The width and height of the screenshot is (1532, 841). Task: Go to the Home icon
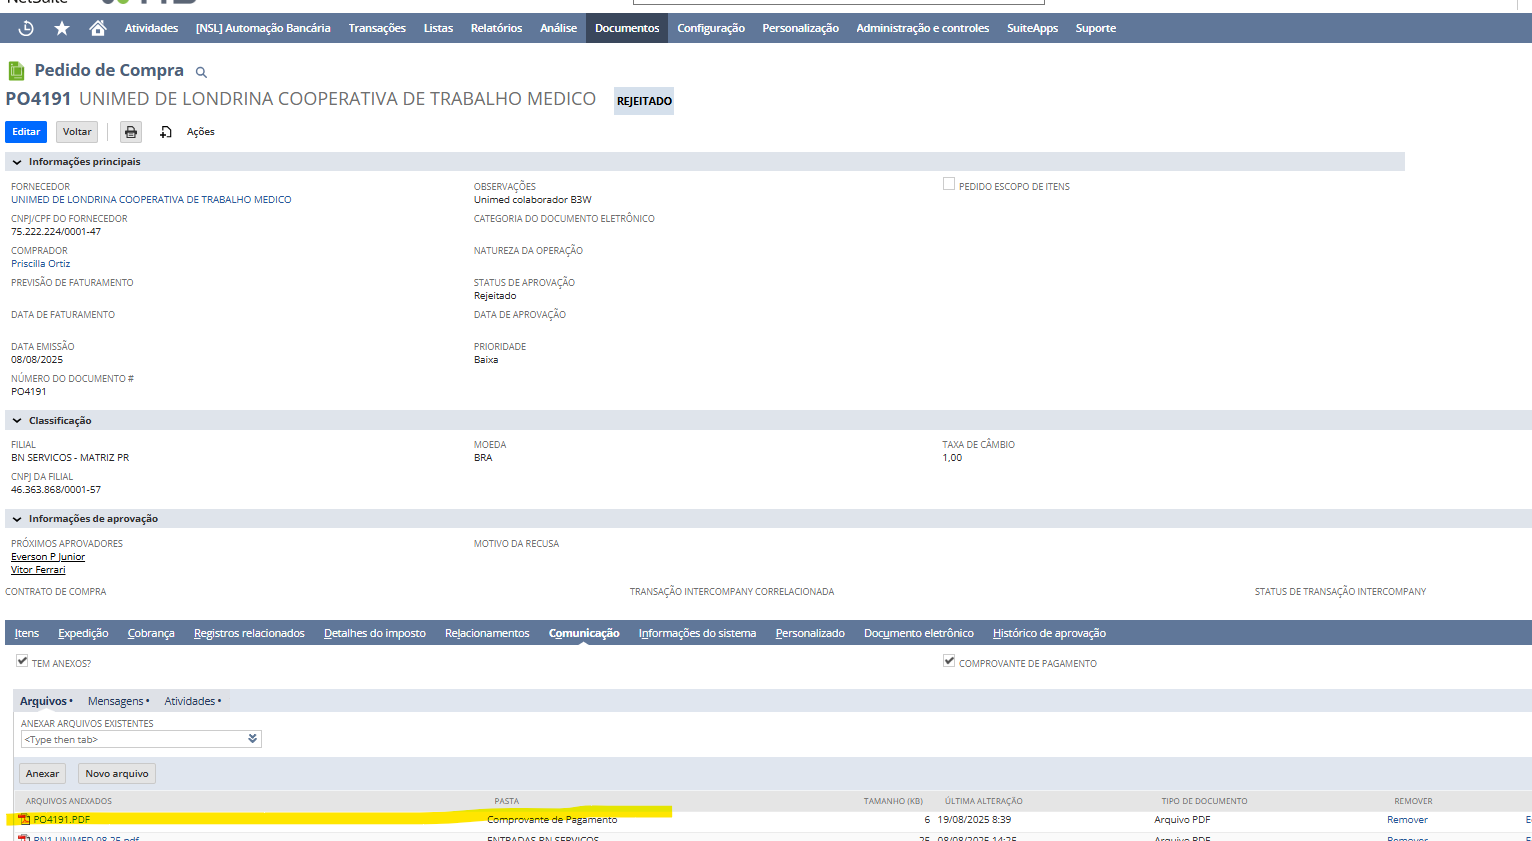pos(98,28)
